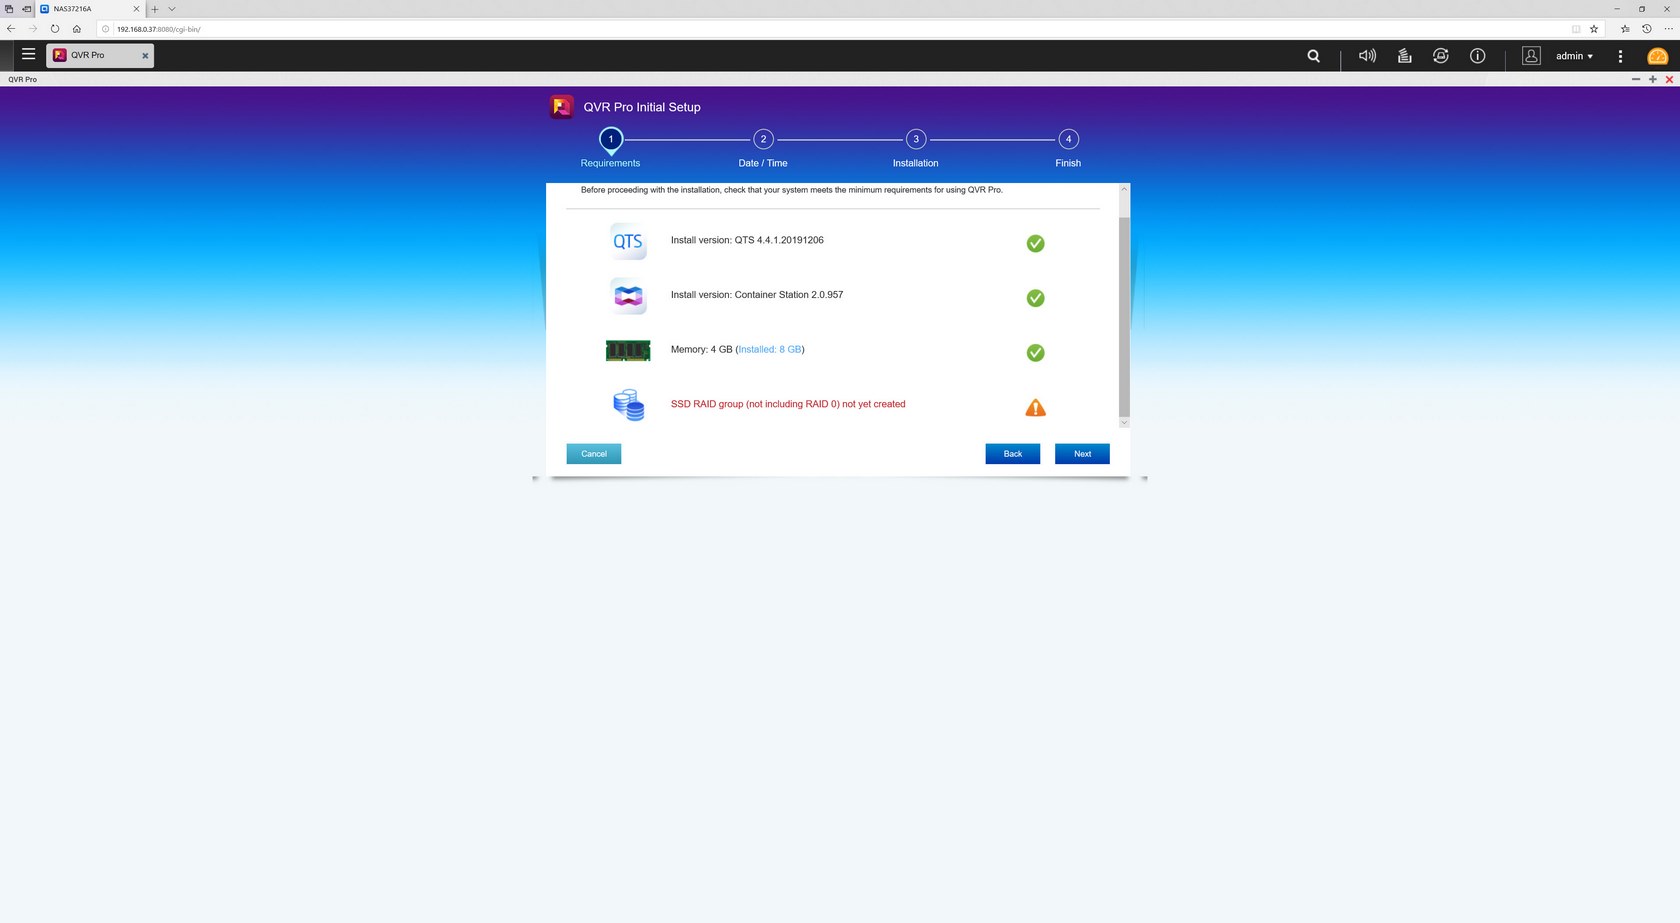1680x923 pixels.
Task: Click the user profile avatar icon
Action: (x=1531, y=56)
